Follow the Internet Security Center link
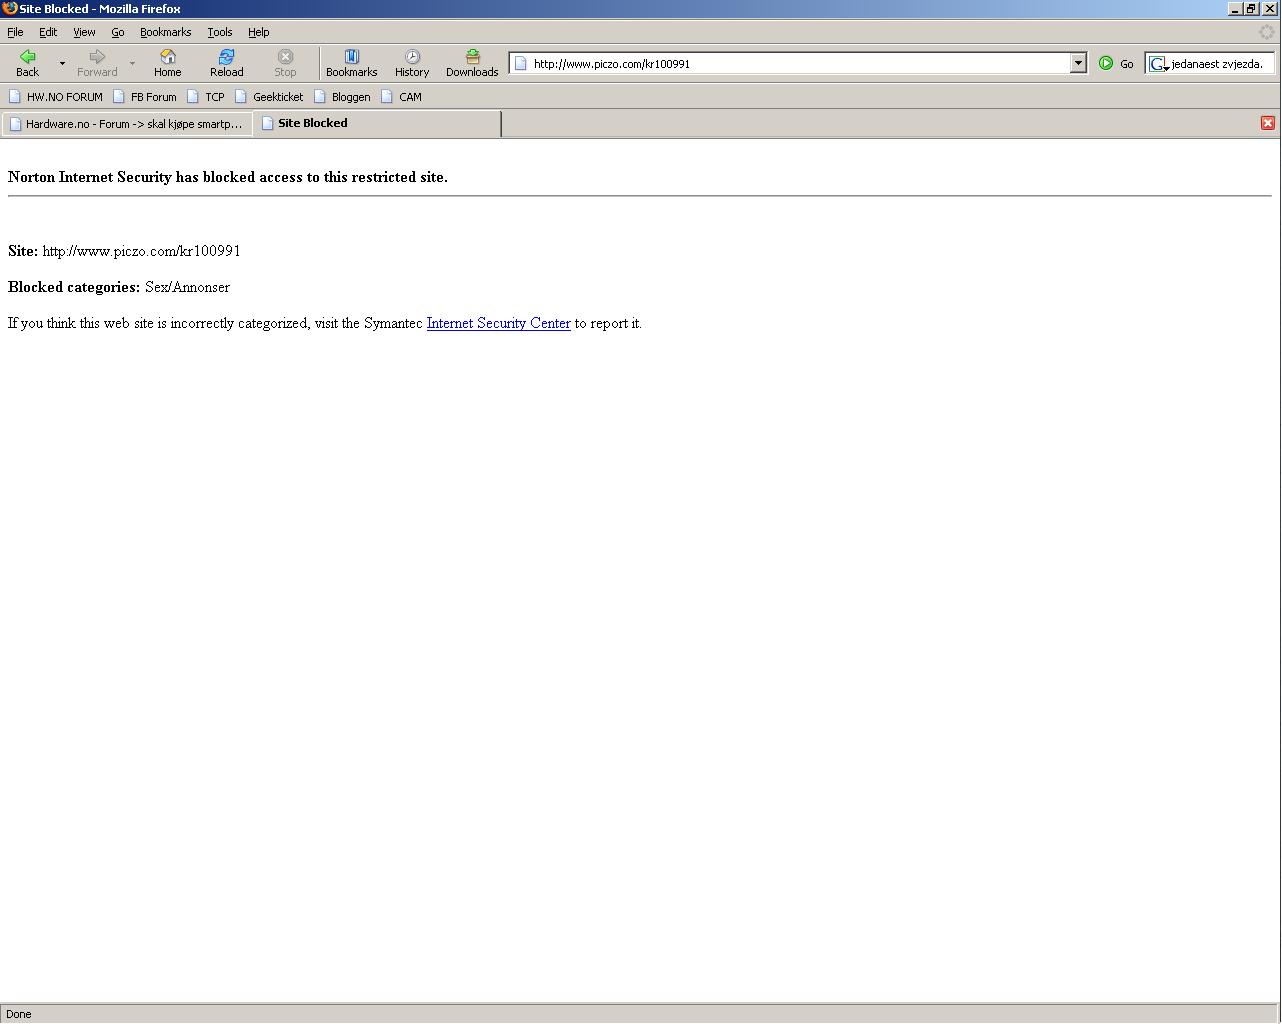This screenshot has height=1024, width=1282. click(498, 323)
